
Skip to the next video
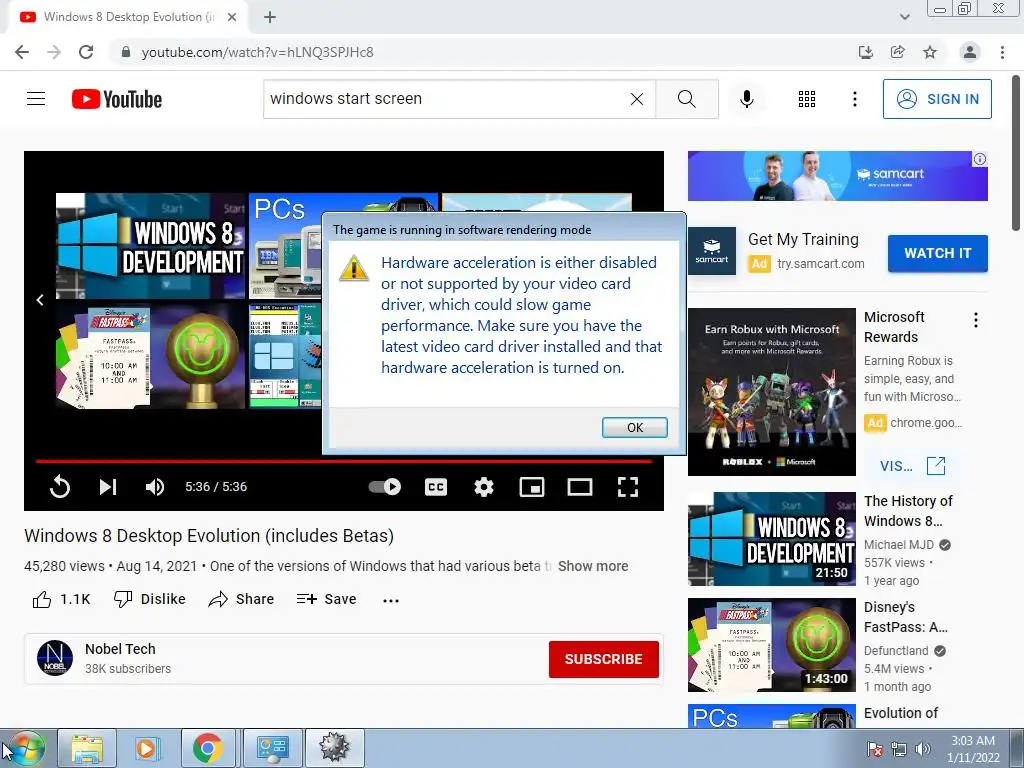pyautogui.click(x=108, y=487)
